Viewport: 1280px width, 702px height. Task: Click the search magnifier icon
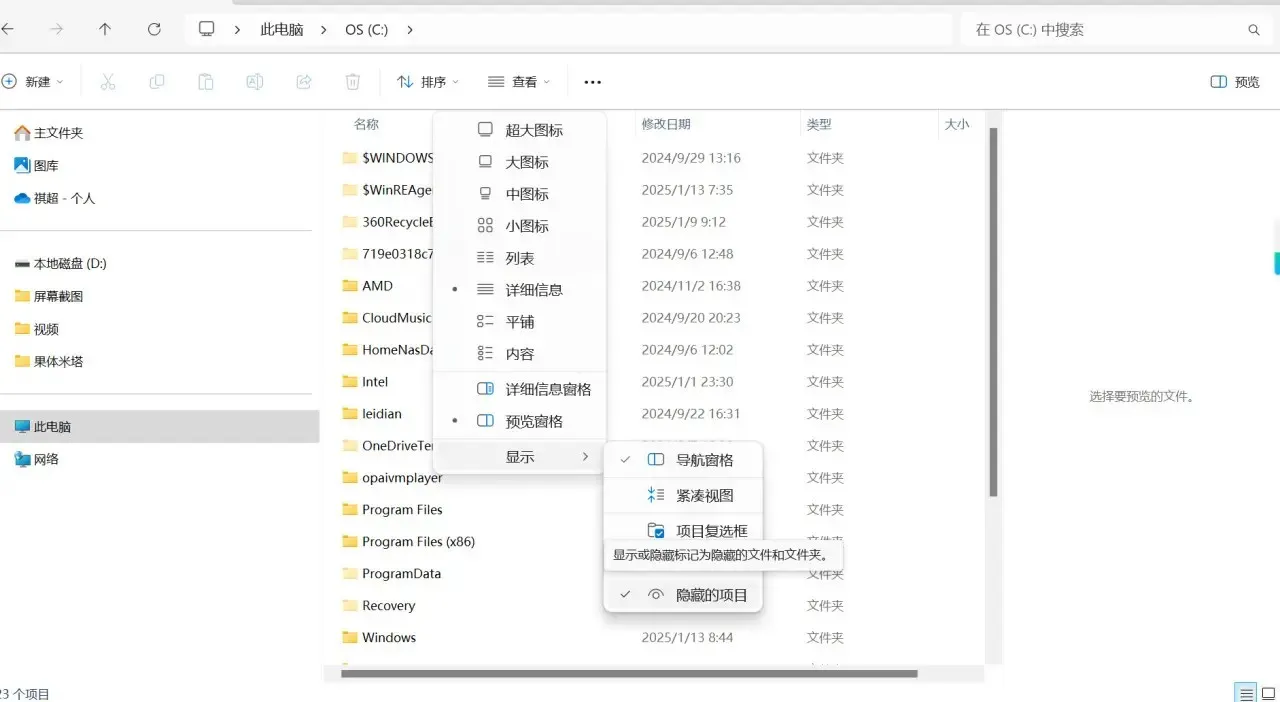(x=1254, y=30)
